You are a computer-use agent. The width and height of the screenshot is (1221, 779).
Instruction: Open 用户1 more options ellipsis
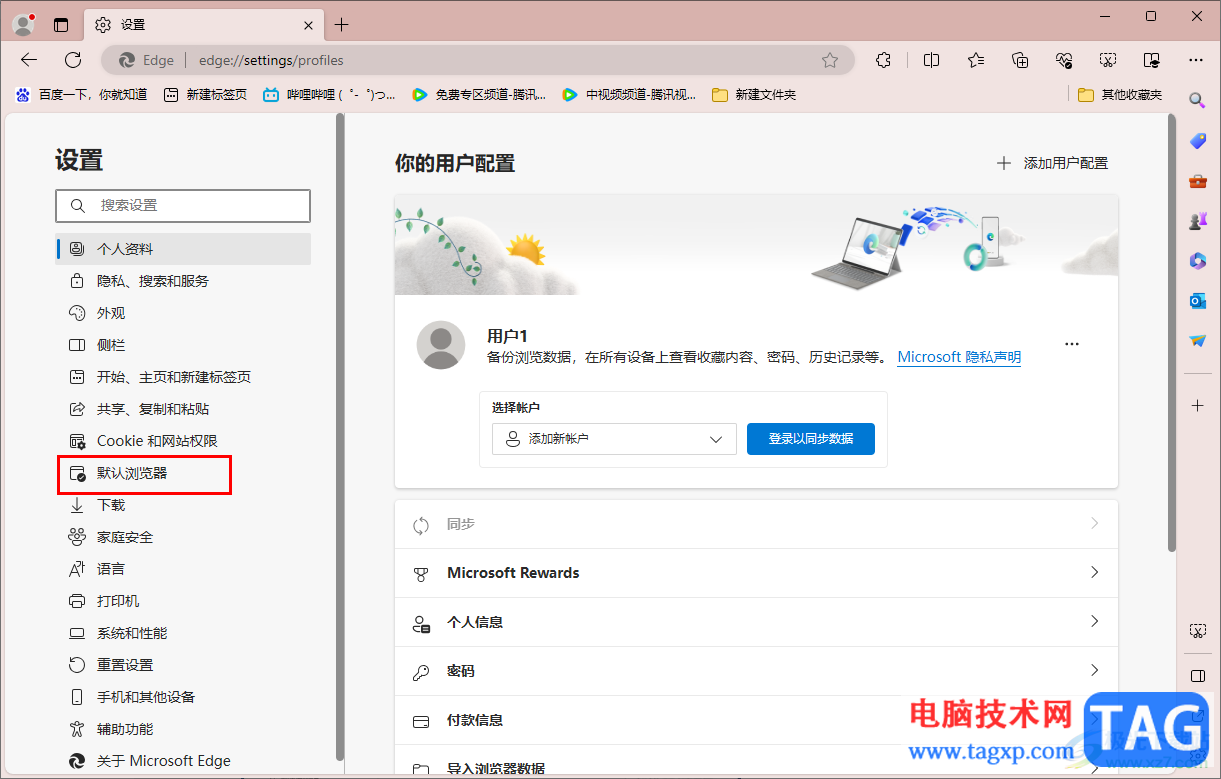coord(1072,344)
